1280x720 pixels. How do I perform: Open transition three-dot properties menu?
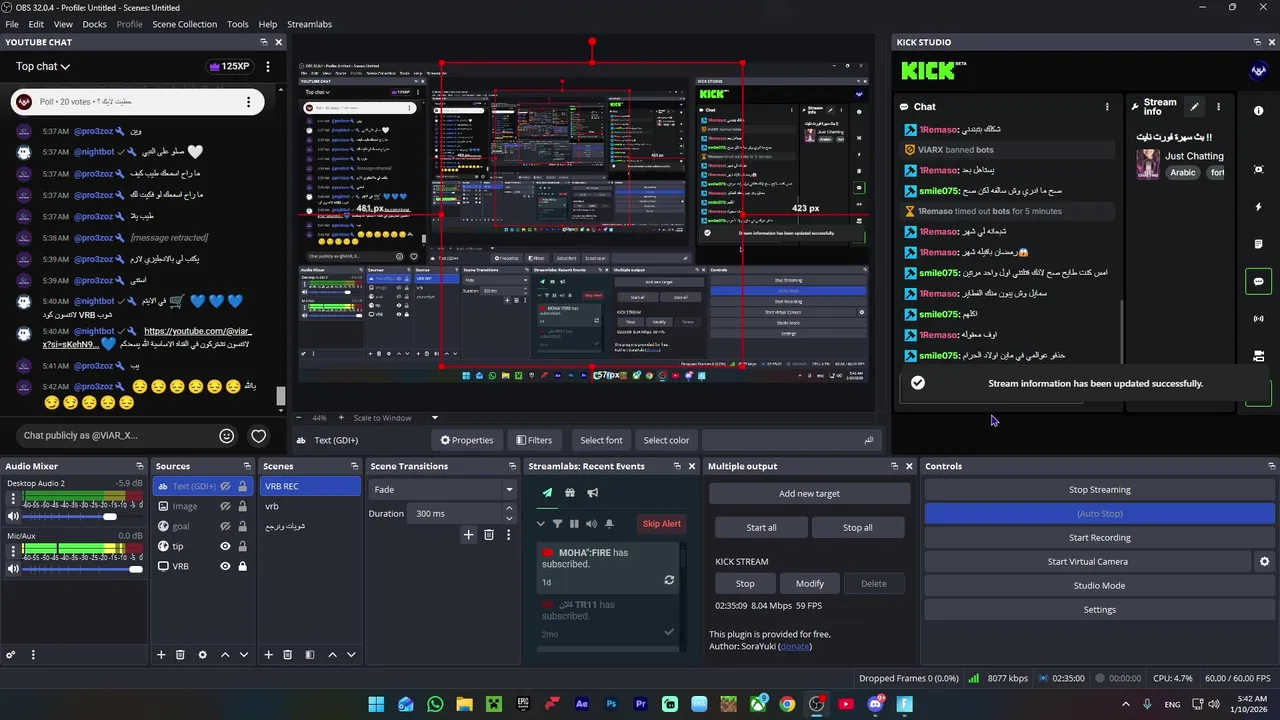(x=508, y=535)
